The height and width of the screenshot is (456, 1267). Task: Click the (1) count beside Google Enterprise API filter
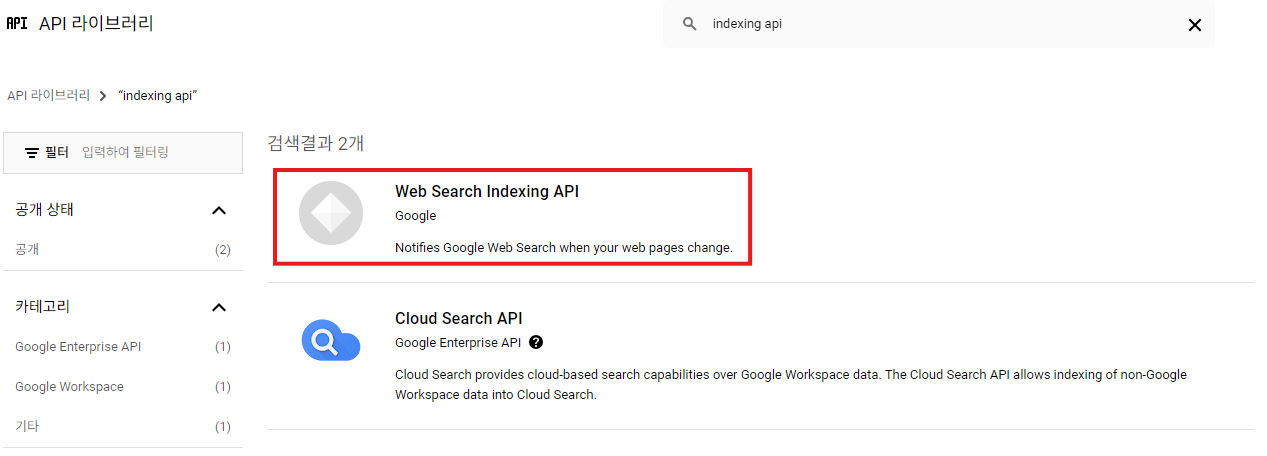tap(223, 347)
